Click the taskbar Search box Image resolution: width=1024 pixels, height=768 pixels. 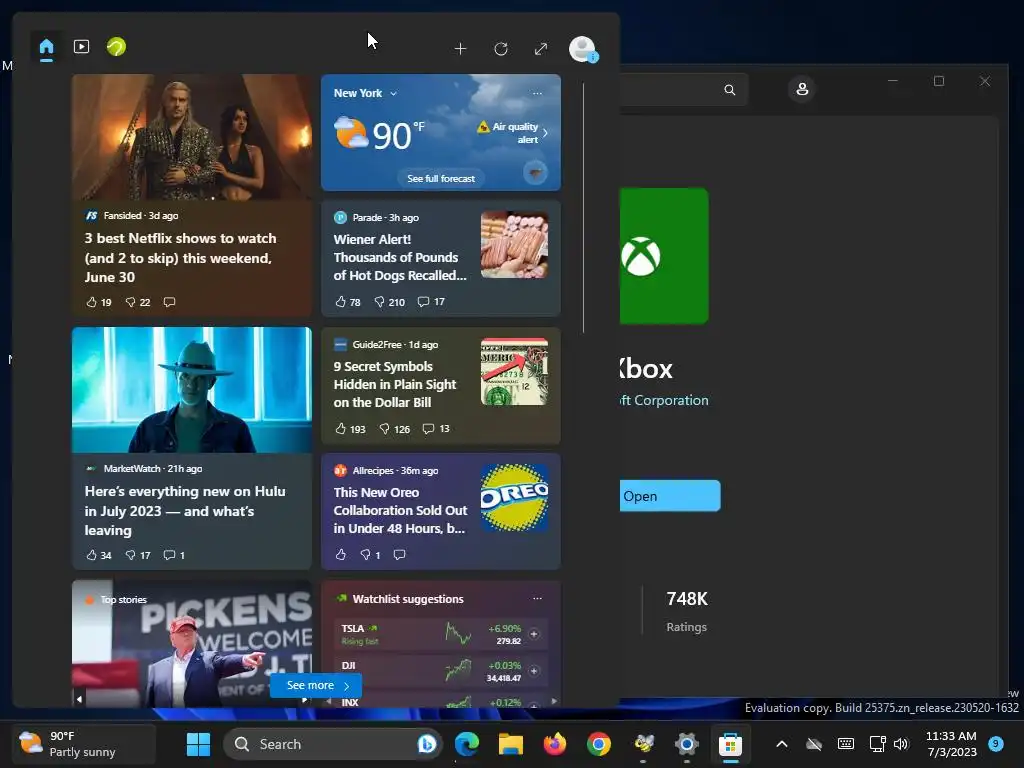(x=333, y=744)
